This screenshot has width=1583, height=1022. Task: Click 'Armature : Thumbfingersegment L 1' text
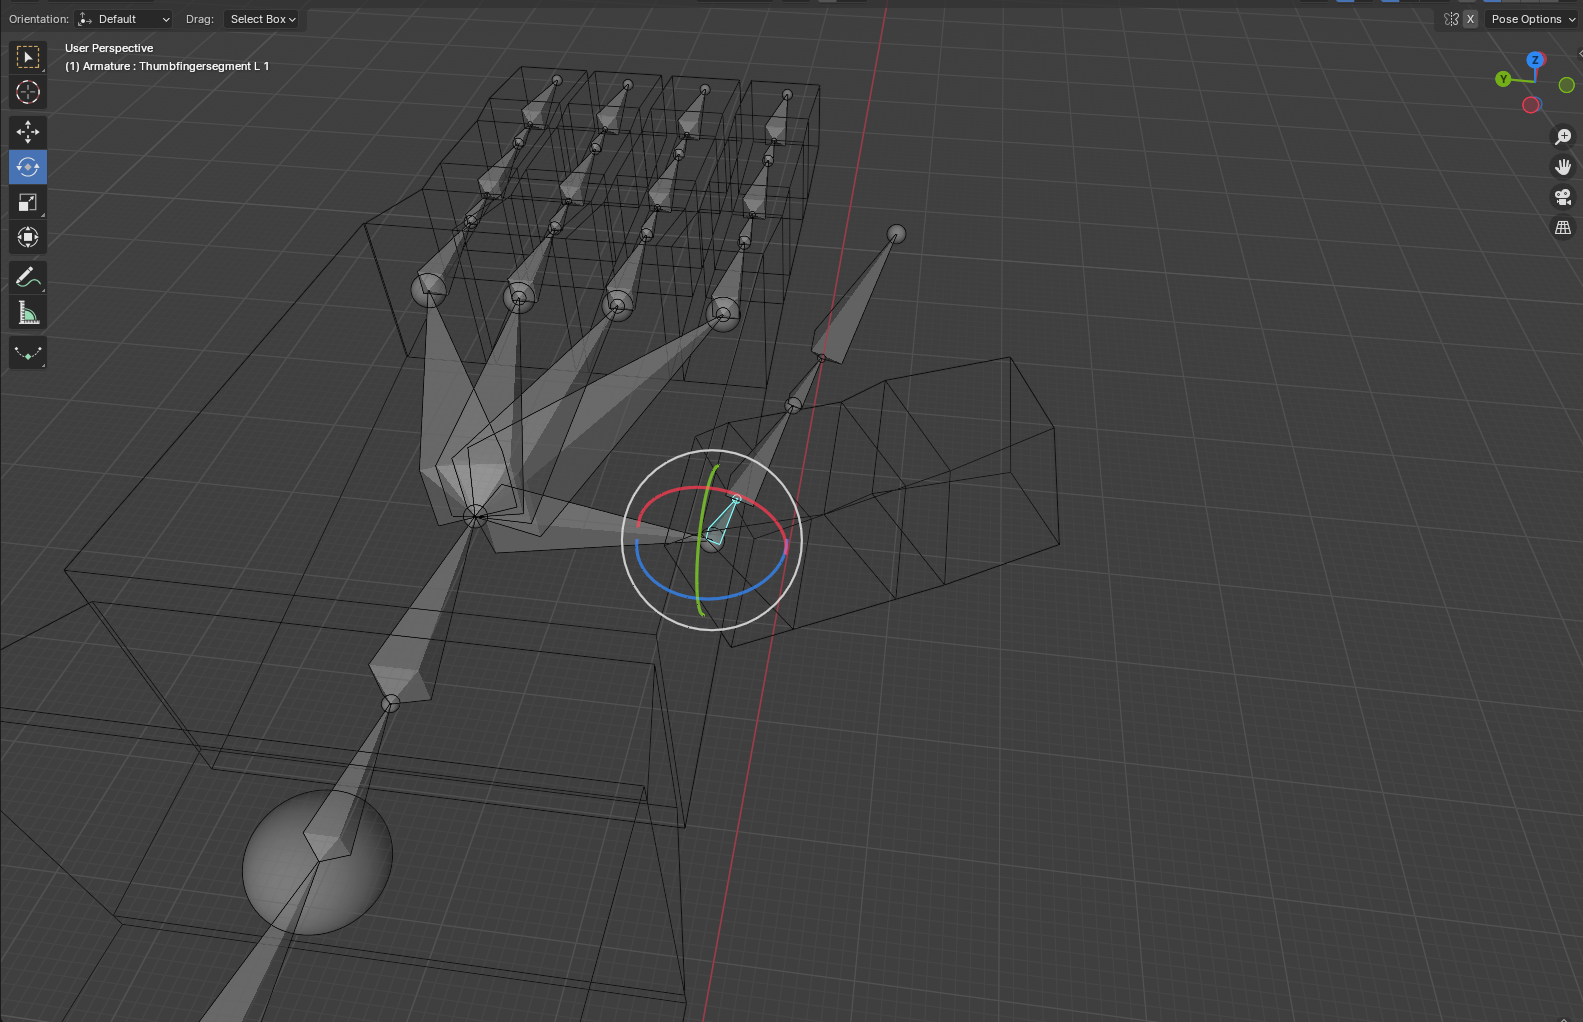click(176, 66)
